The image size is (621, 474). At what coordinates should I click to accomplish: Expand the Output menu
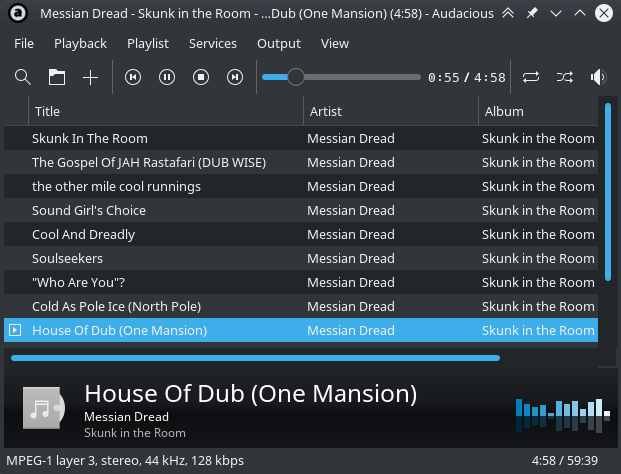pyautogui.click(x=279, y=43)
